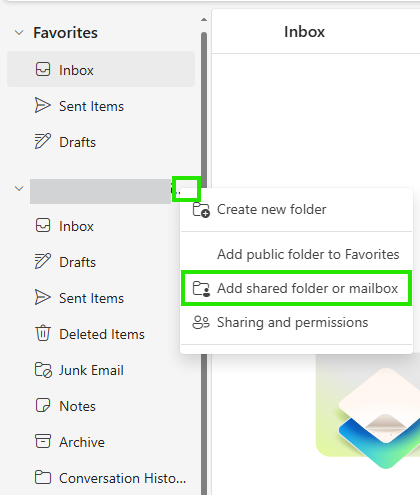Viewport: 420px width, 495px height.
Task: Click the Favorites heading text
Action: pyautogui.click(x=65, y=33)
